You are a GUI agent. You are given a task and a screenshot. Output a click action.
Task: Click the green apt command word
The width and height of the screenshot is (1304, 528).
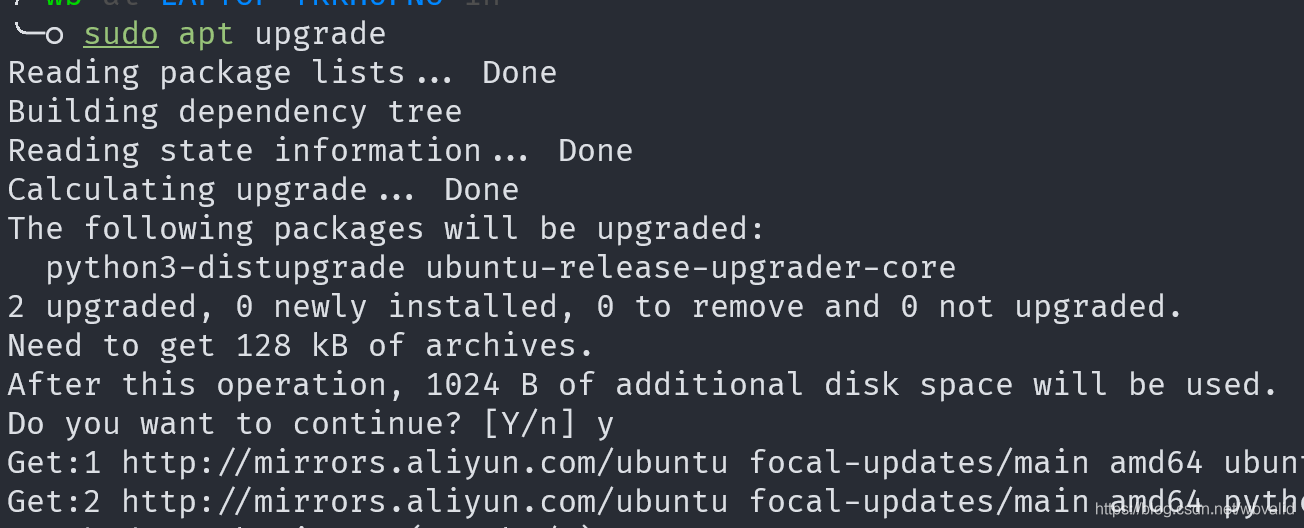coord(206,34)
